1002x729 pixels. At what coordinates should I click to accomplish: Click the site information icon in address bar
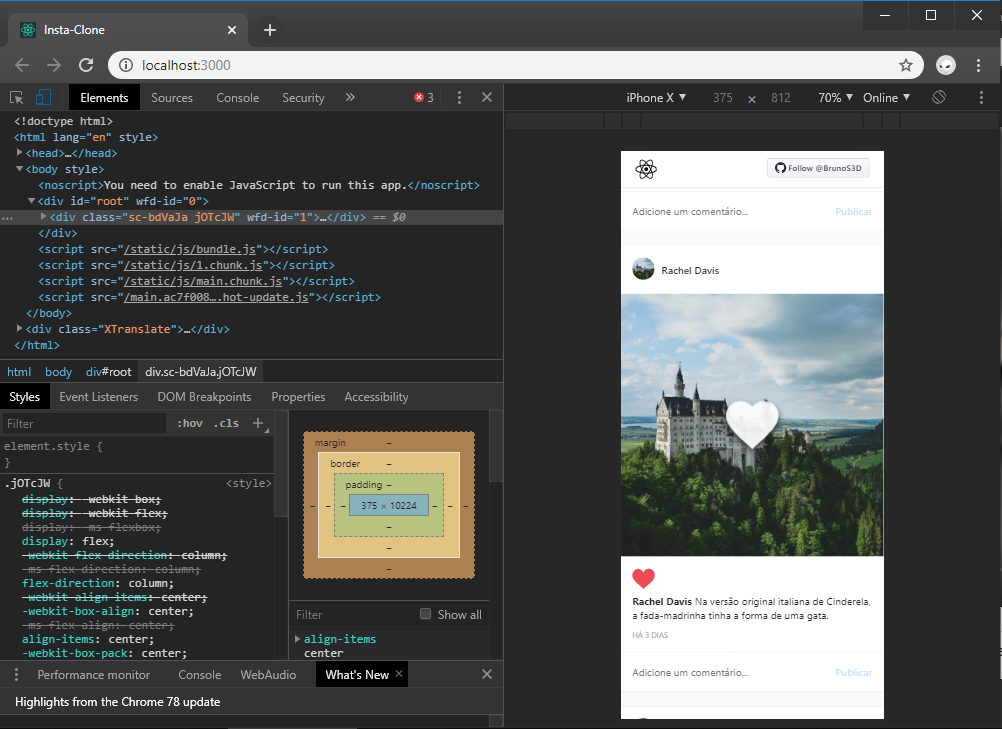[127, 65]
